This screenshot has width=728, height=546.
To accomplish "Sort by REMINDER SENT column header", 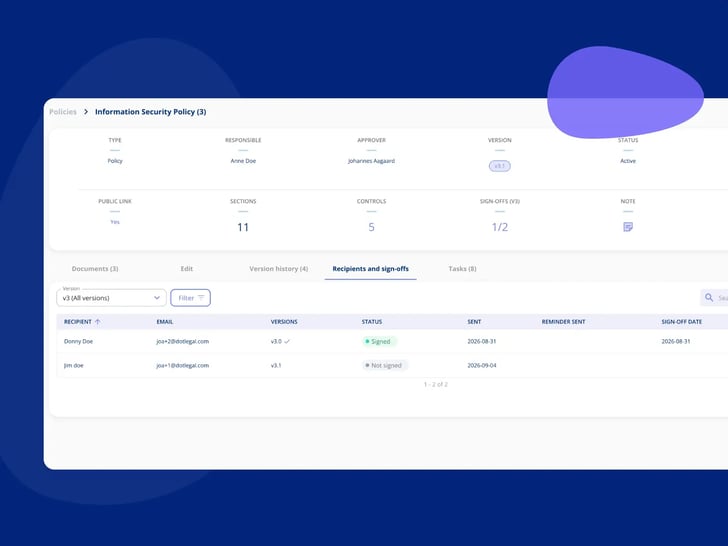I will point(563,322).
